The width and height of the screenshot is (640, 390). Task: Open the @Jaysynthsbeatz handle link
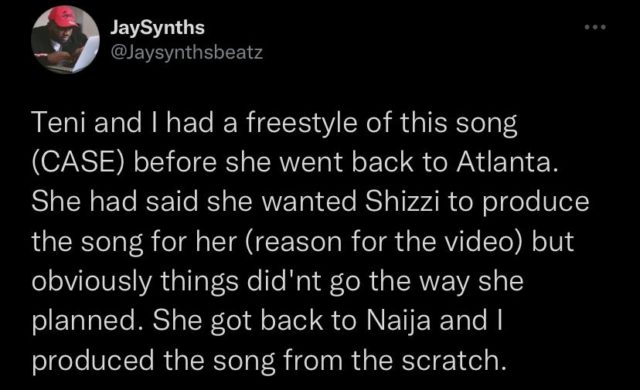[187, 52]
